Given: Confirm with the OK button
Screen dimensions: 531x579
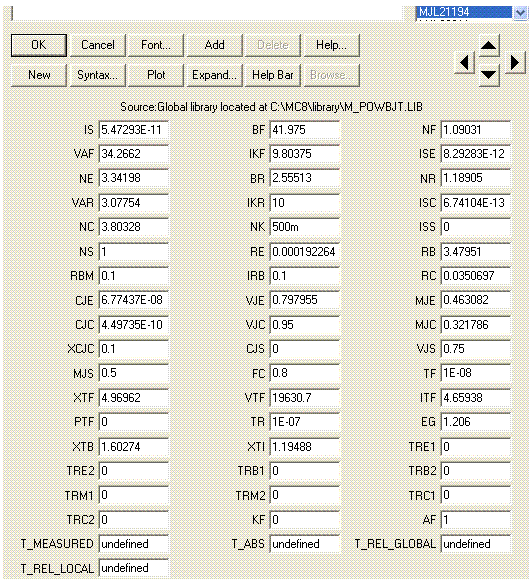Looking at the screenshot, I should coord(39,45).
